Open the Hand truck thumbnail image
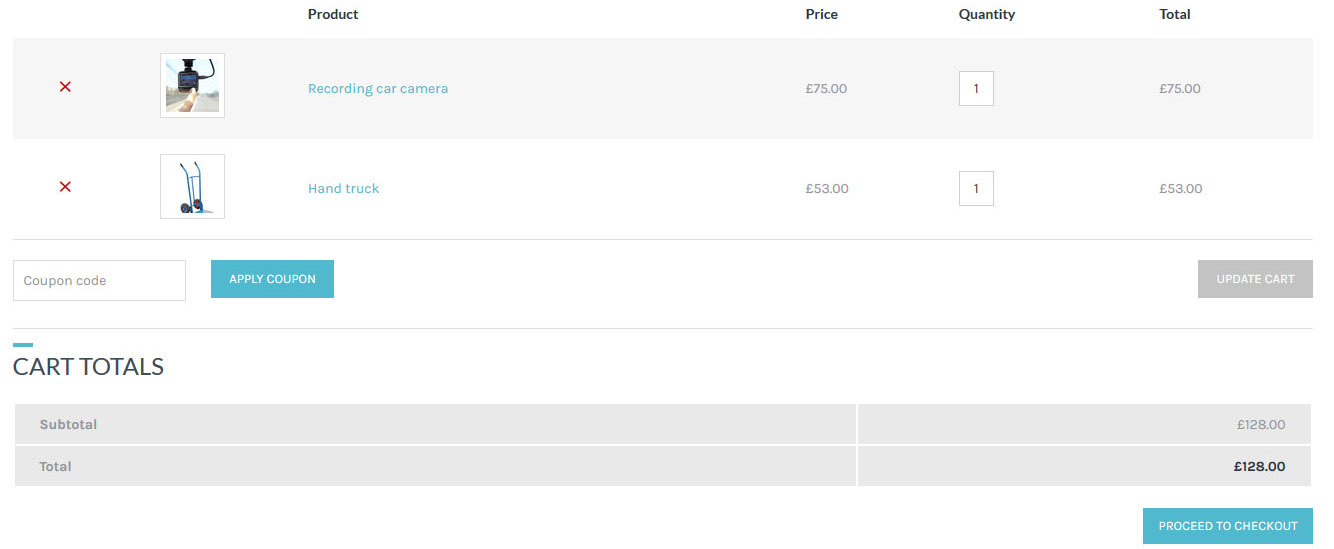This screenshot has width=1334, height=549. click(x=192, y=186)
